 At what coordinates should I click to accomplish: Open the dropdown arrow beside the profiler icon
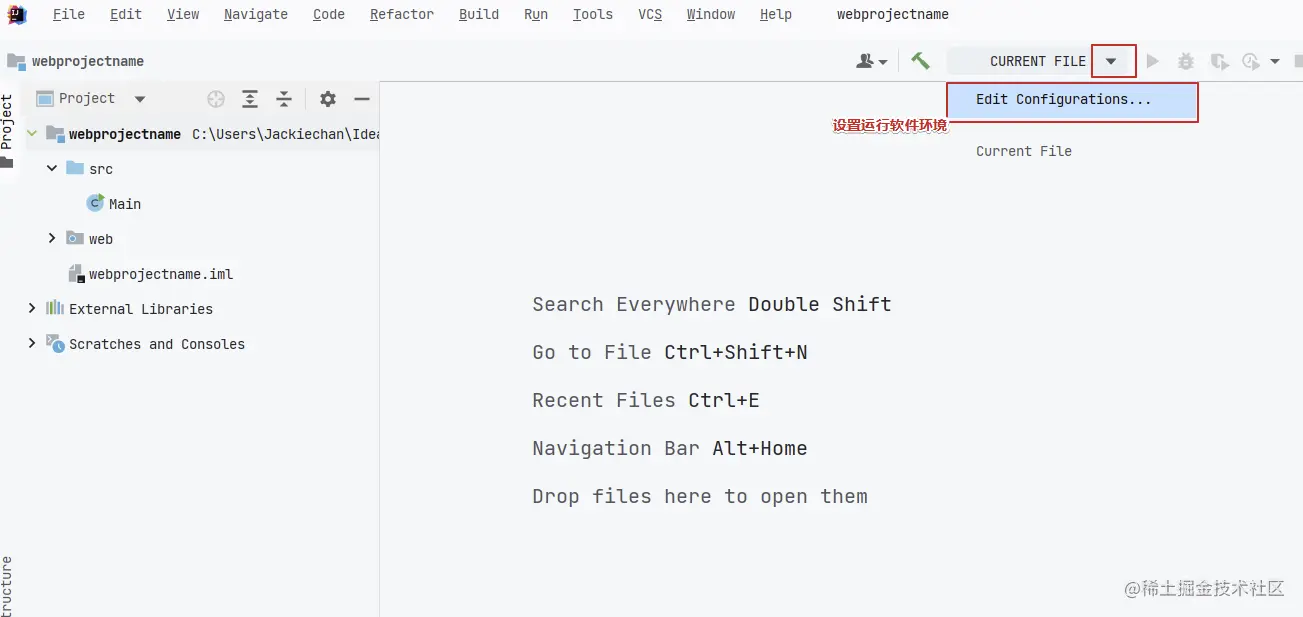tap(1275, 61)
